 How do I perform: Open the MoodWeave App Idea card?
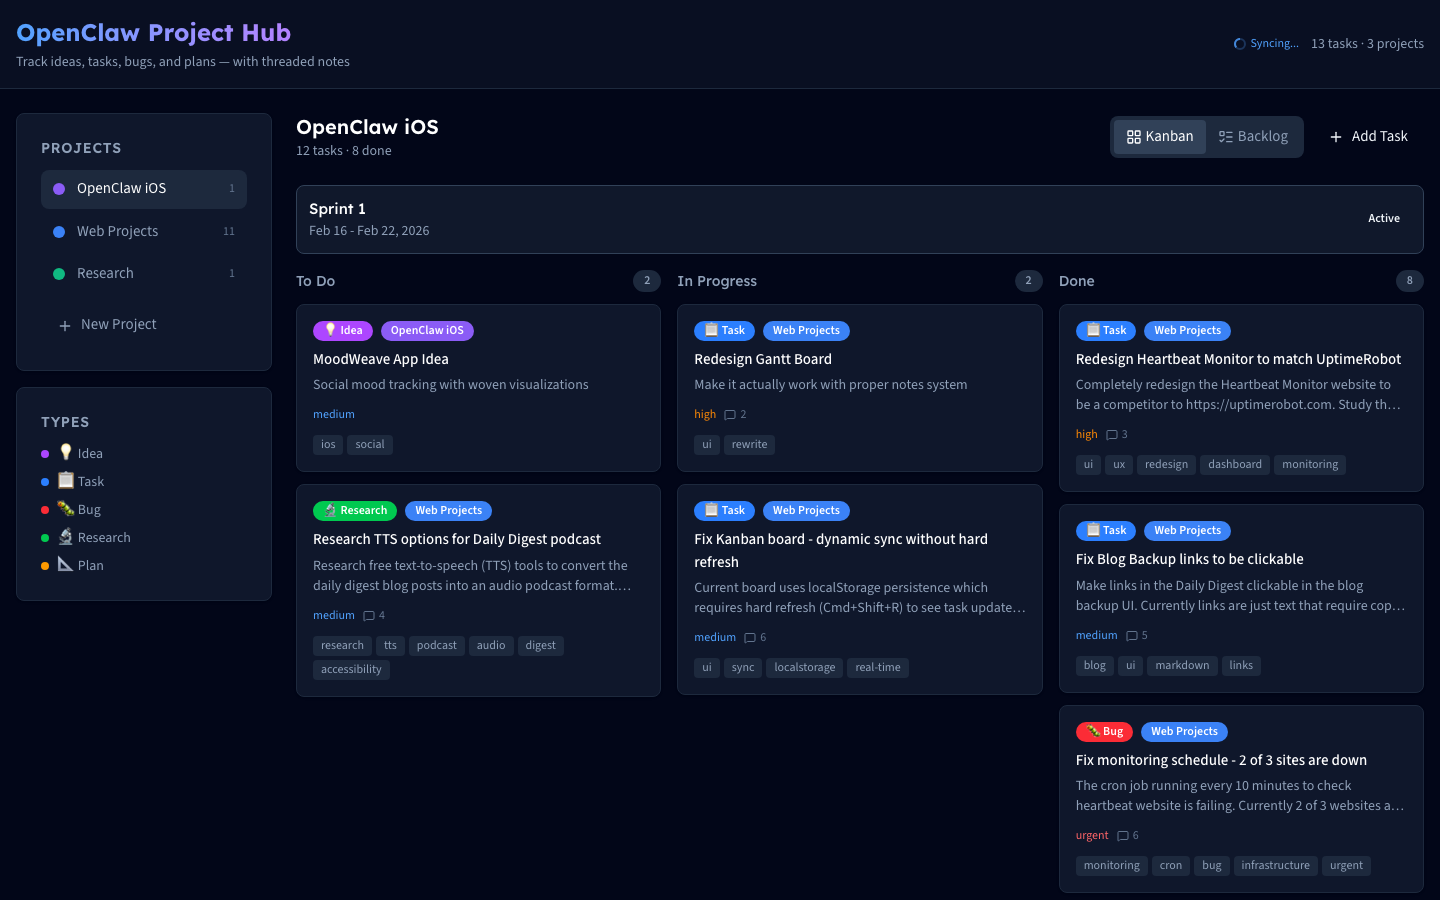point(380,359)
